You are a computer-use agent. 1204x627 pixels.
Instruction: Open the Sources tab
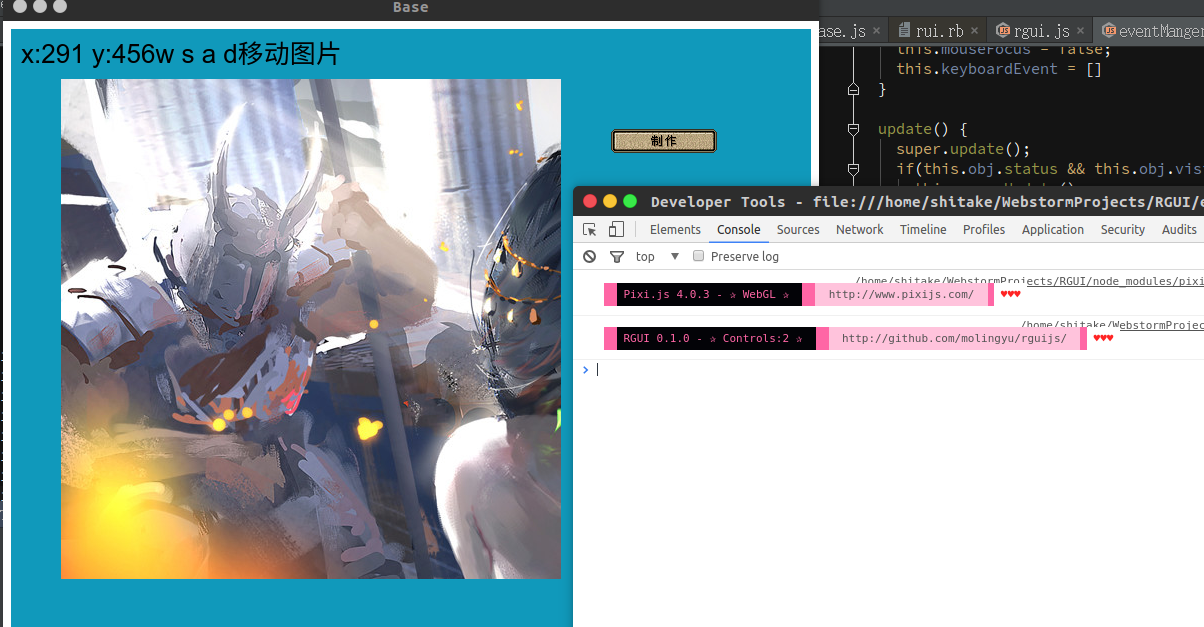click(x=798, y=230)
